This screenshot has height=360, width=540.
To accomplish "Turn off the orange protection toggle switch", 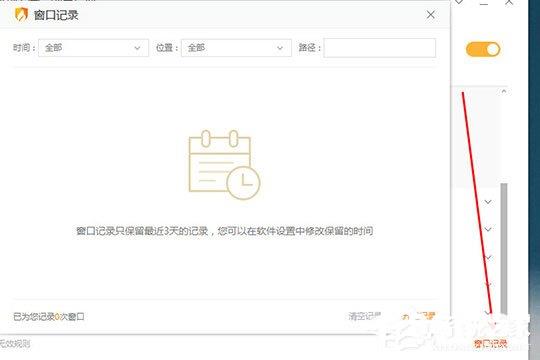I will click(483, 49).
